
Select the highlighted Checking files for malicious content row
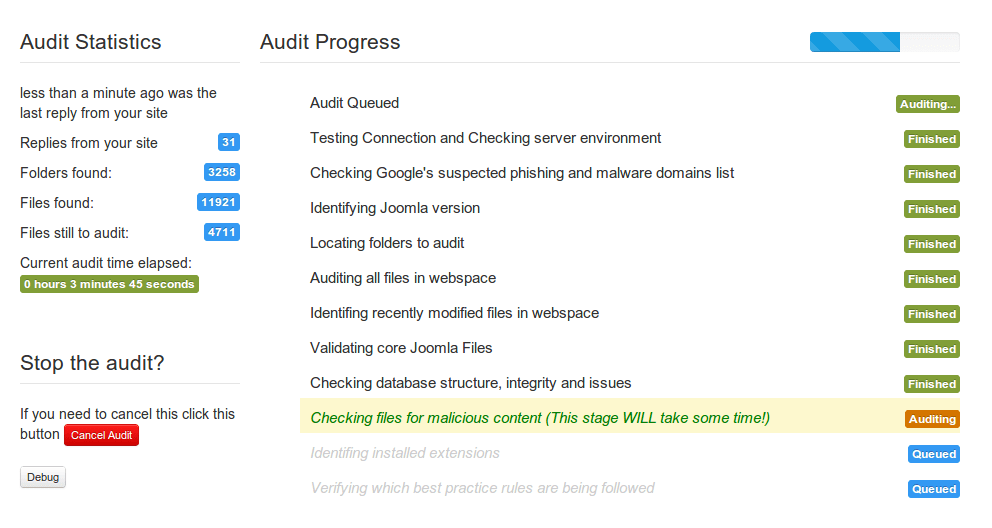540,418
